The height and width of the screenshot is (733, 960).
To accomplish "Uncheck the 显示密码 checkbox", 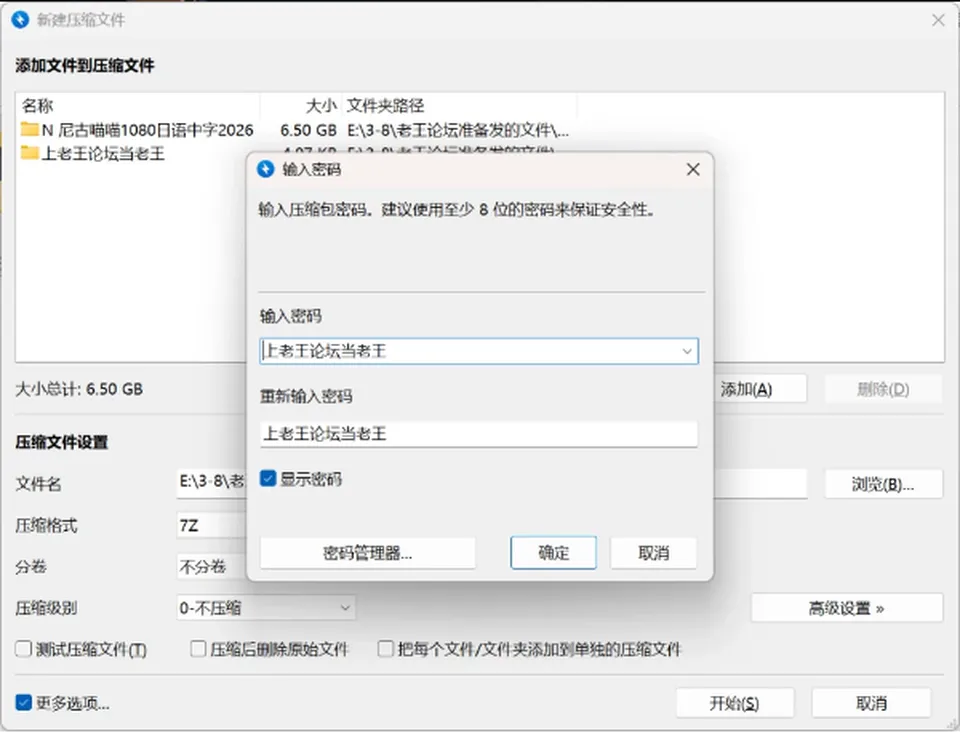I will 268,478.
